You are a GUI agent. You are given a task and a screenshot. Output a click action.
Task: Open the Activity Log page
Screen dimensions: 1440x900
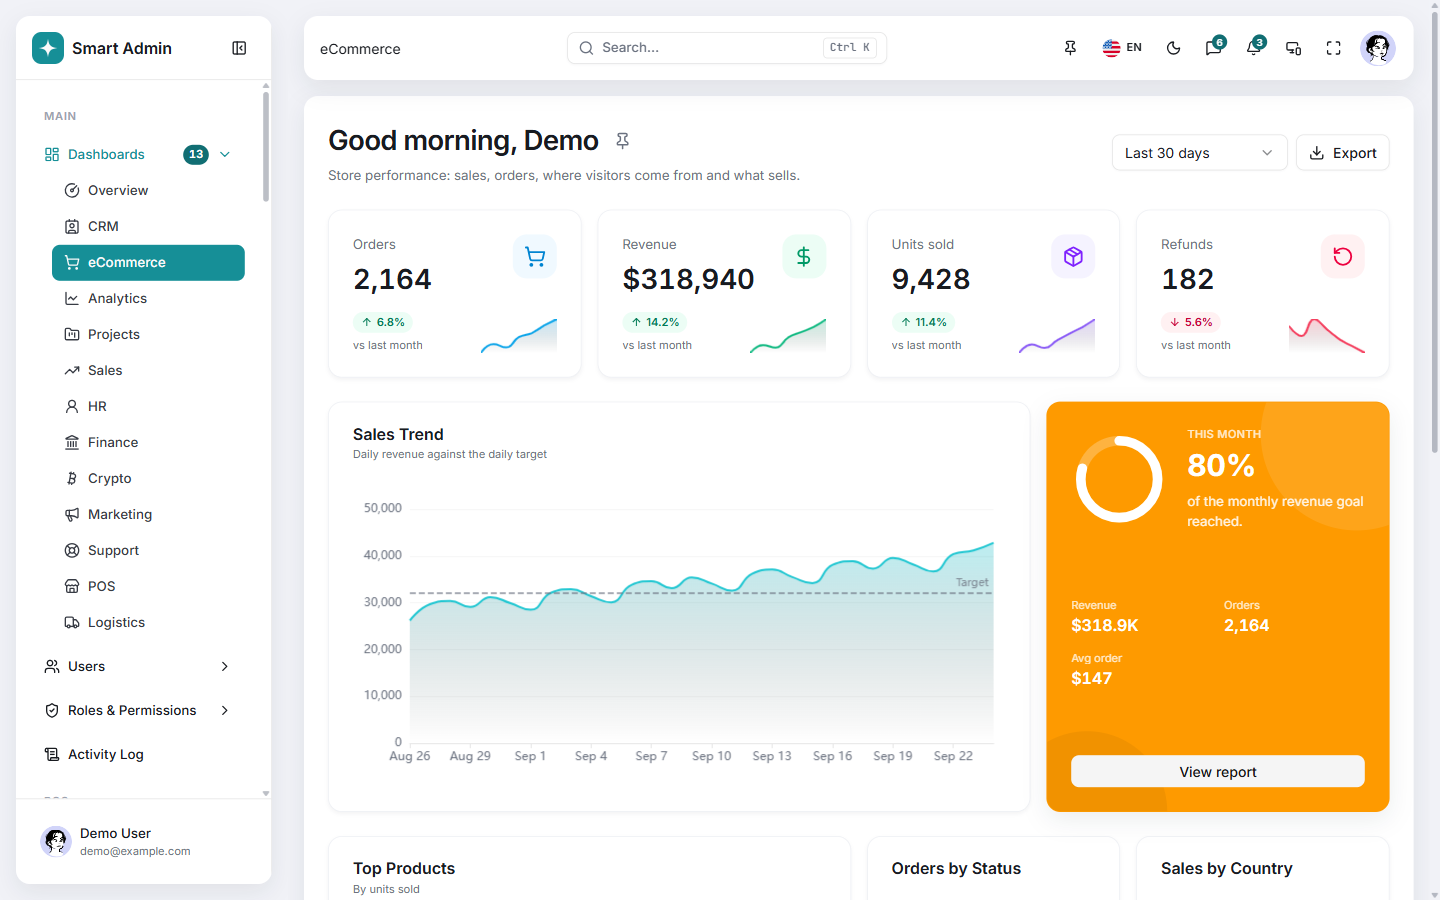tap(138, 754)
